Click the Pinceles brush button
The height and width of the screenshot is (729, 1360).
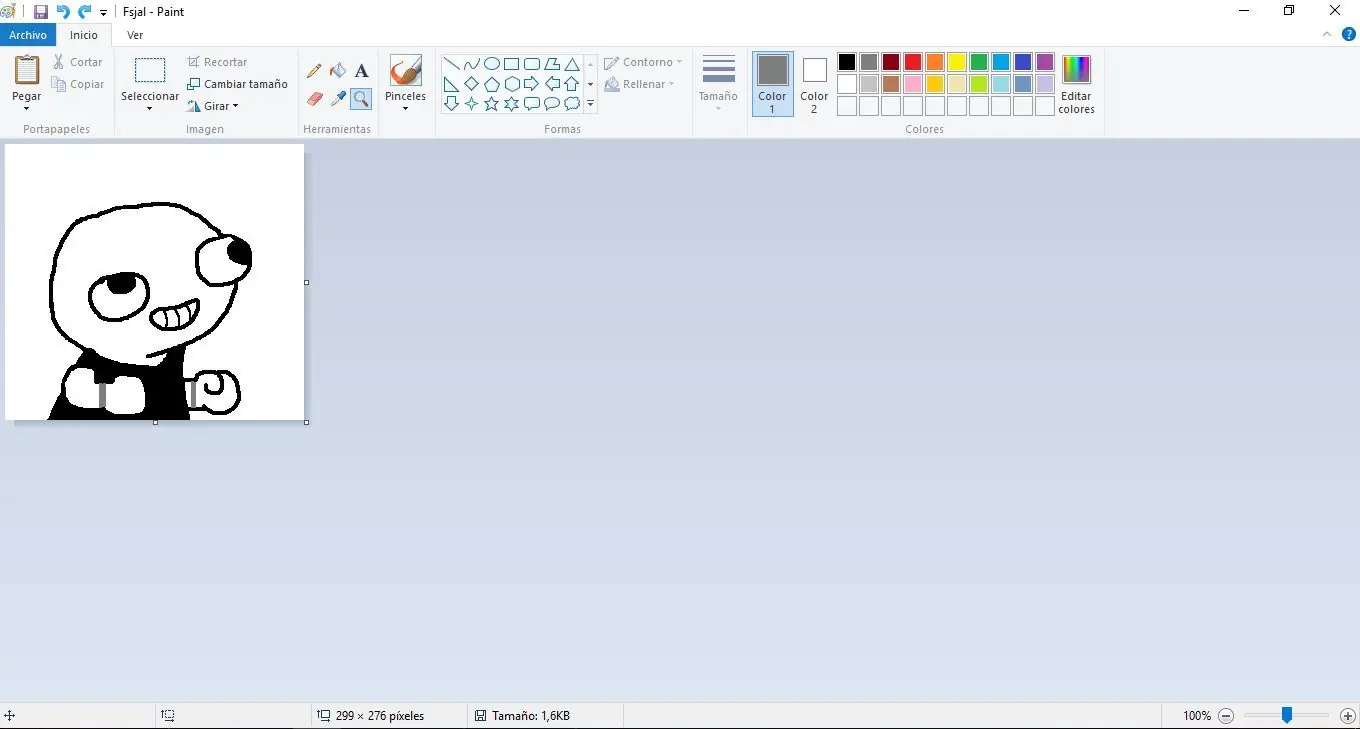(405, 71)
